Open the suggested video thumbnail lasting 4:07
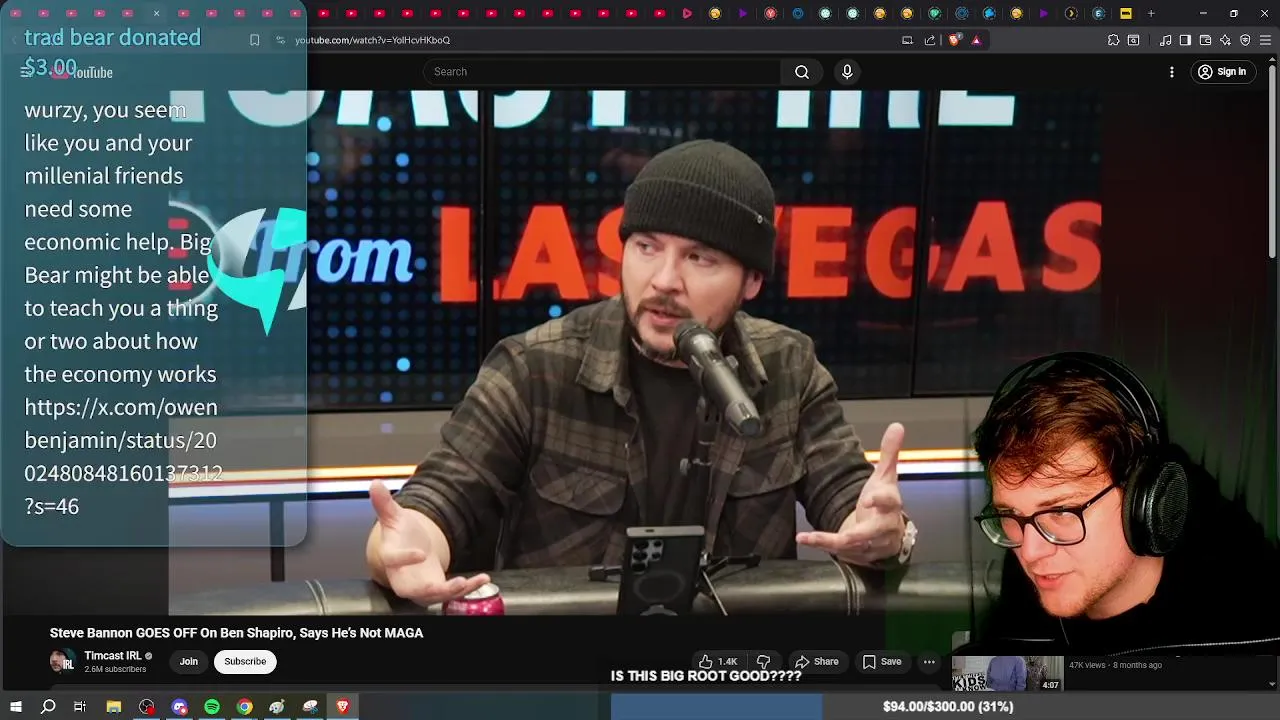 [x=1007, y=674]
